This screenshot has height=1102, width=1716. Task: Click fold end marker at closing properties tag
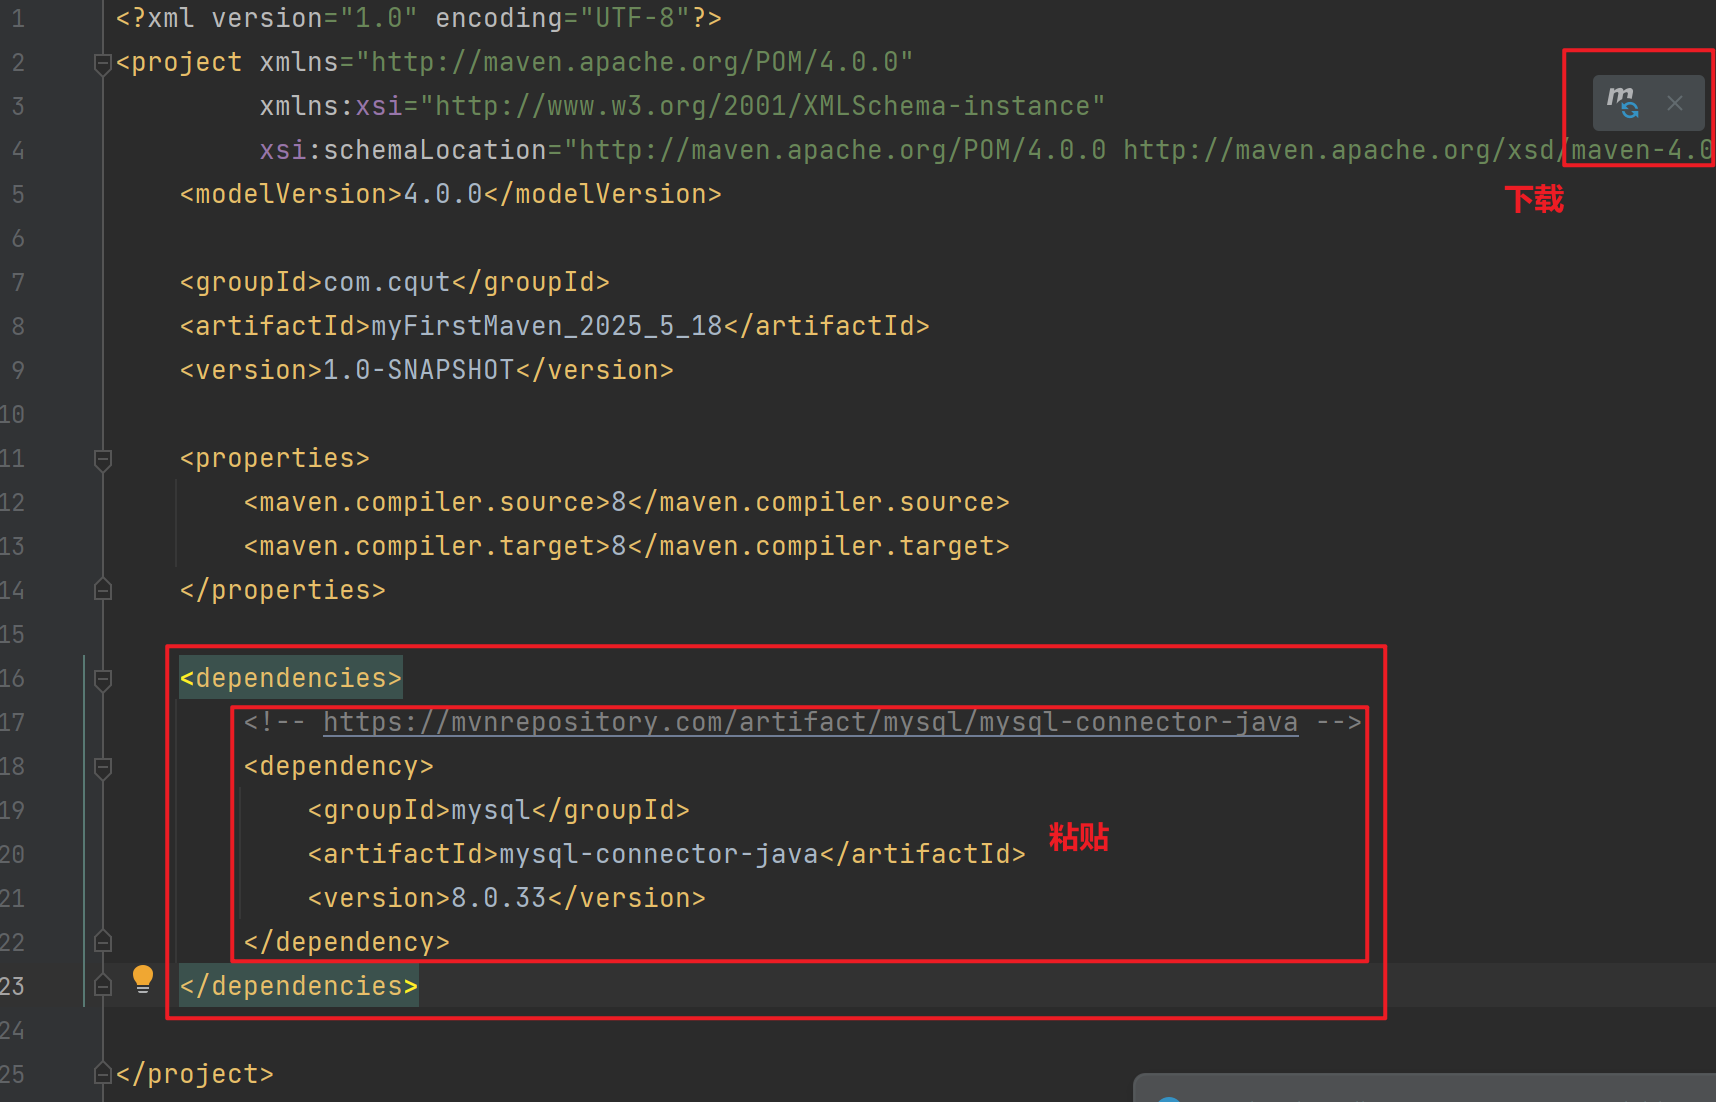(102, 590)
